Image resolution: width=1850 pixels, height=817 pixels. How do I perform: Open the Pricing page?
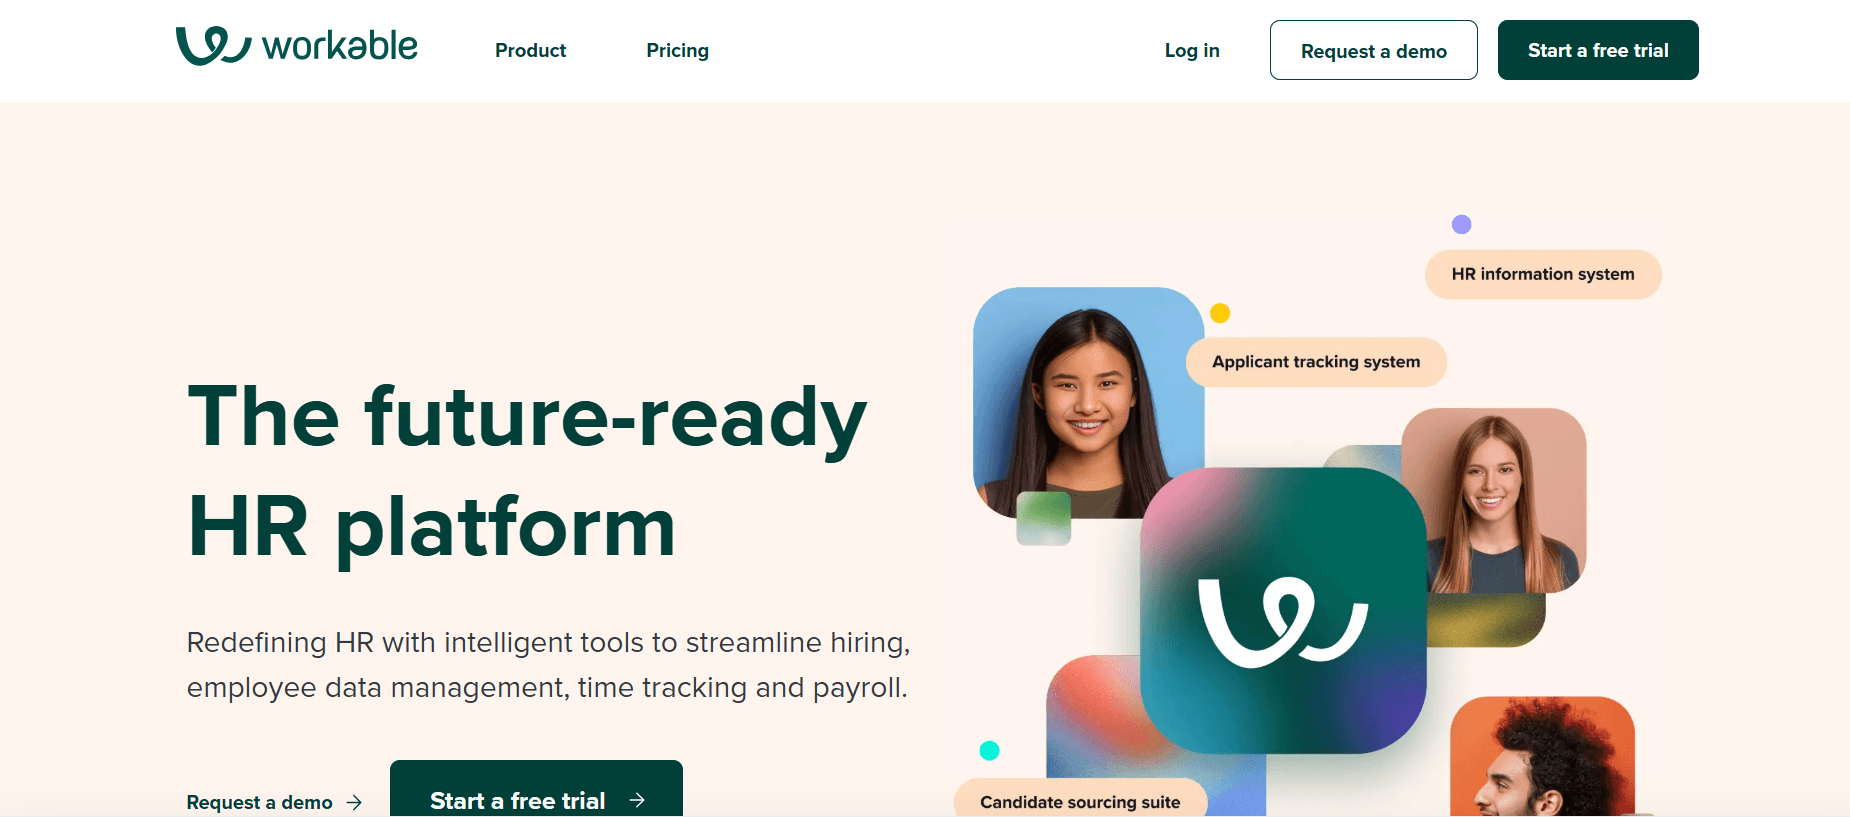677,50
